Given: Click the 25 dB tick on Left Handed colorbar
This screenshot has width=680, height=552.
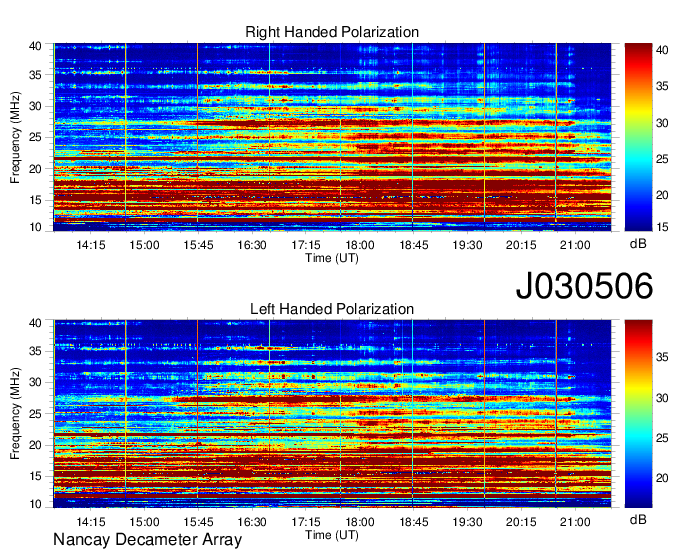Looking at the screenshot, I should [662, 438].
